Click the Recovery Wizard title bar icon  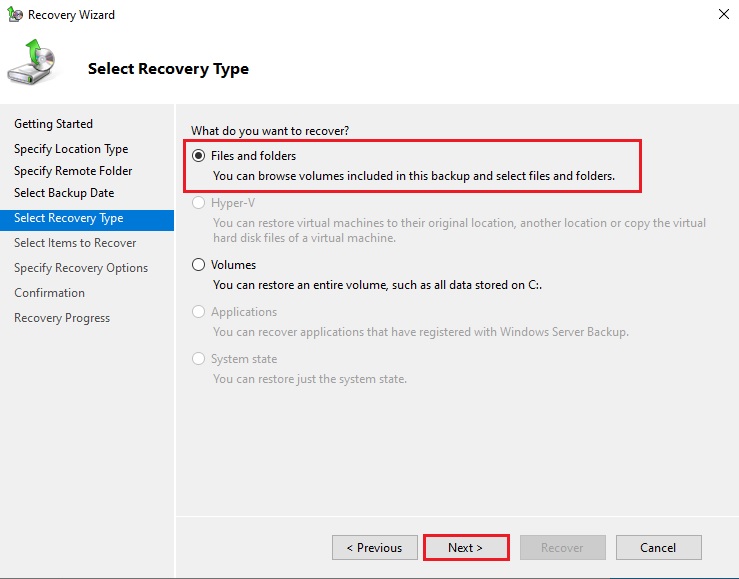(14, 15)
